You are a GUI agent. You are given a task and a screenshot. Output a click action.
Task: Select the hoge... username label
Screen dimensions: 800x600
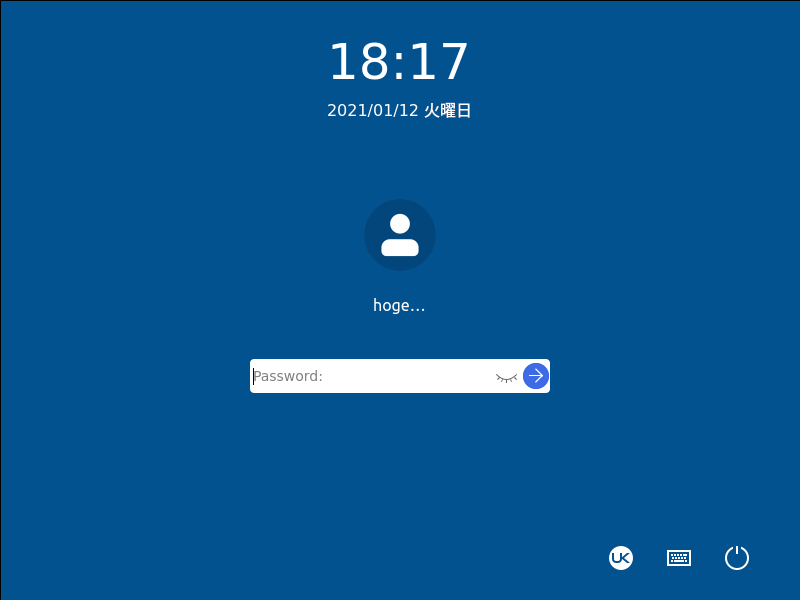click(399, 306)
